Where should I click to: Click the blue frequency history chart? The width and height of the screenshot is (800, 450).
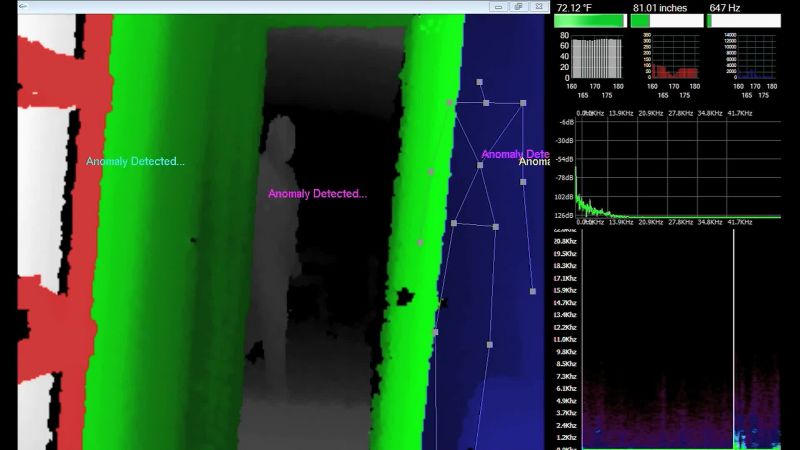[756, 57]
